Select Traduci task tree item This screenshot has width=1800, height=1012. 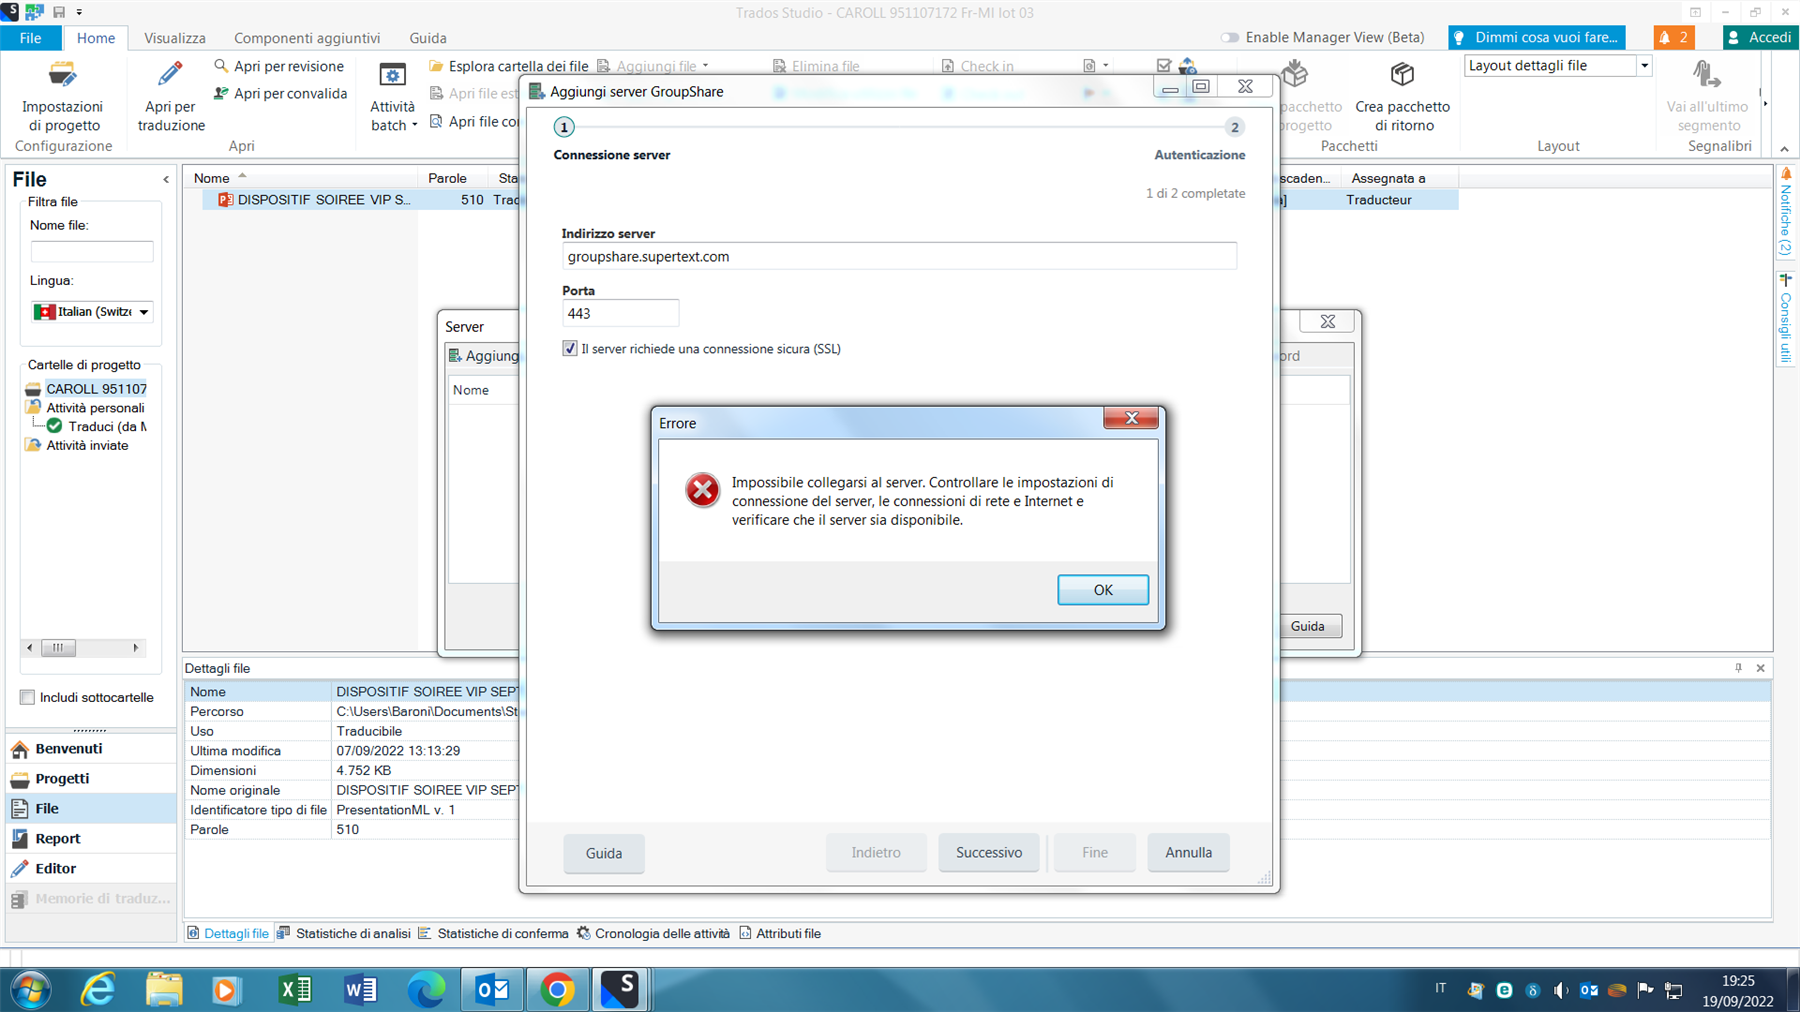coord(97,427)
